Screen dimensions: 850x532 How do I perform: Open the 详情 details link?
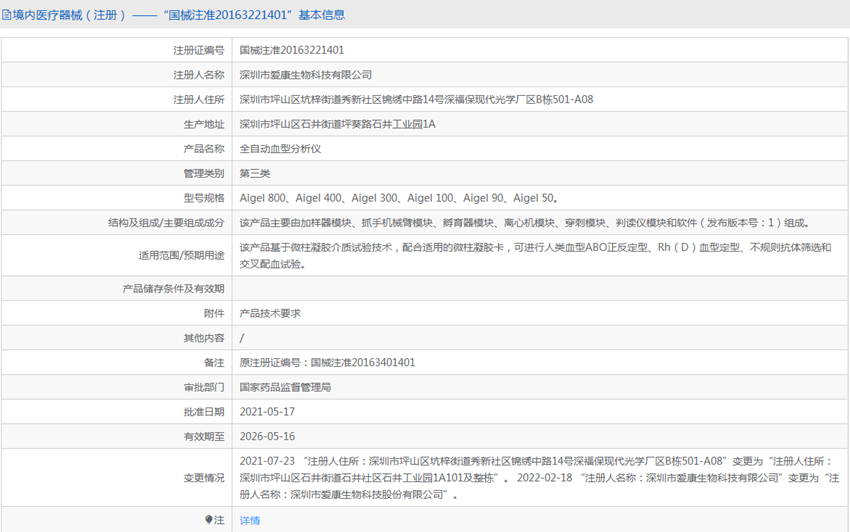click(x=250, y=520)
